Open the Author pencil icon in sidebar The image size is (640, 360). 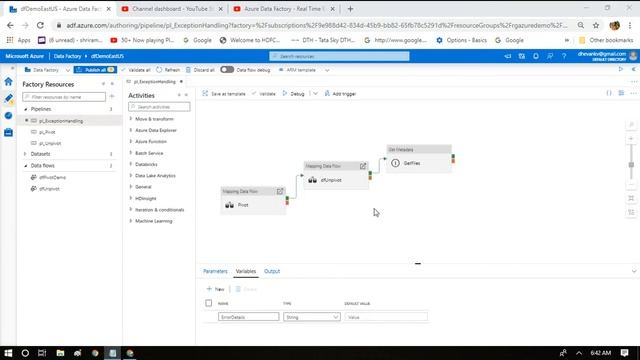tap(9, 98)
